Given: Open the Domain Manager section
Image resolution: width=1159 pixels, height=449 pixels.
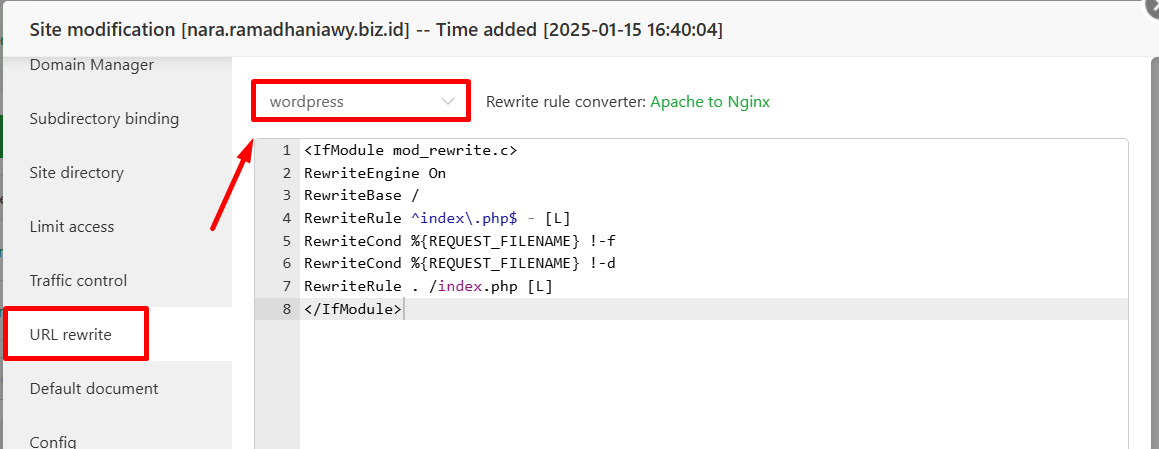Looking at the screenshot, I should 92,65.
